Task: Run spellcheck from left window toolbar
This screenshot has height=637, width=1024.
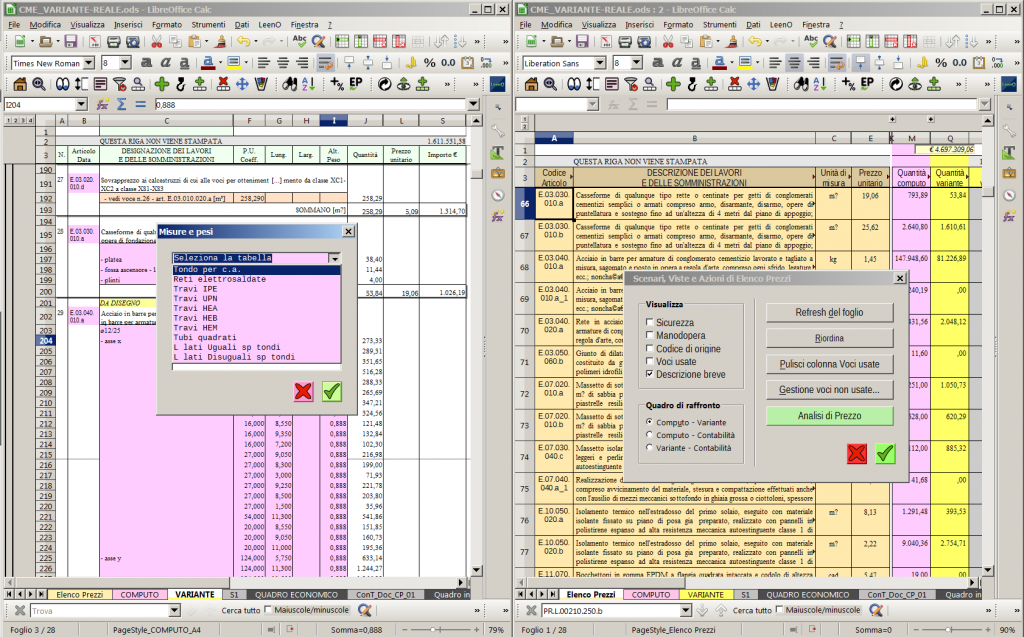Action: coord(299,42)
